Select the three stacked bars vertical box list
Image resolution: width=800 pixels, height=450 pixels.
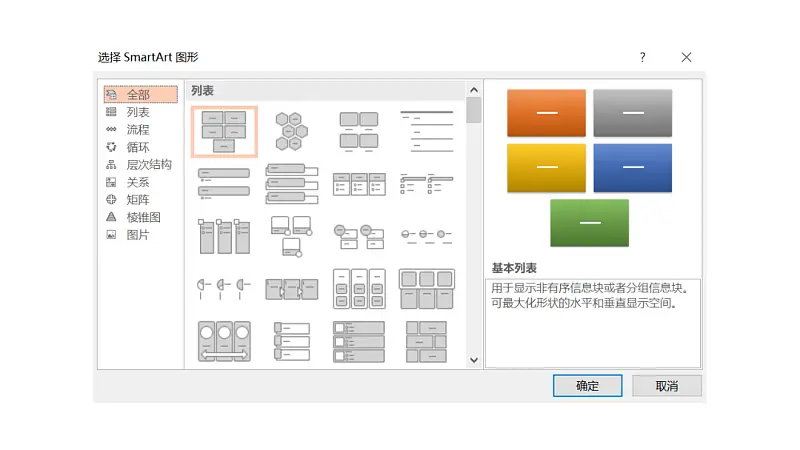[291, 183]
